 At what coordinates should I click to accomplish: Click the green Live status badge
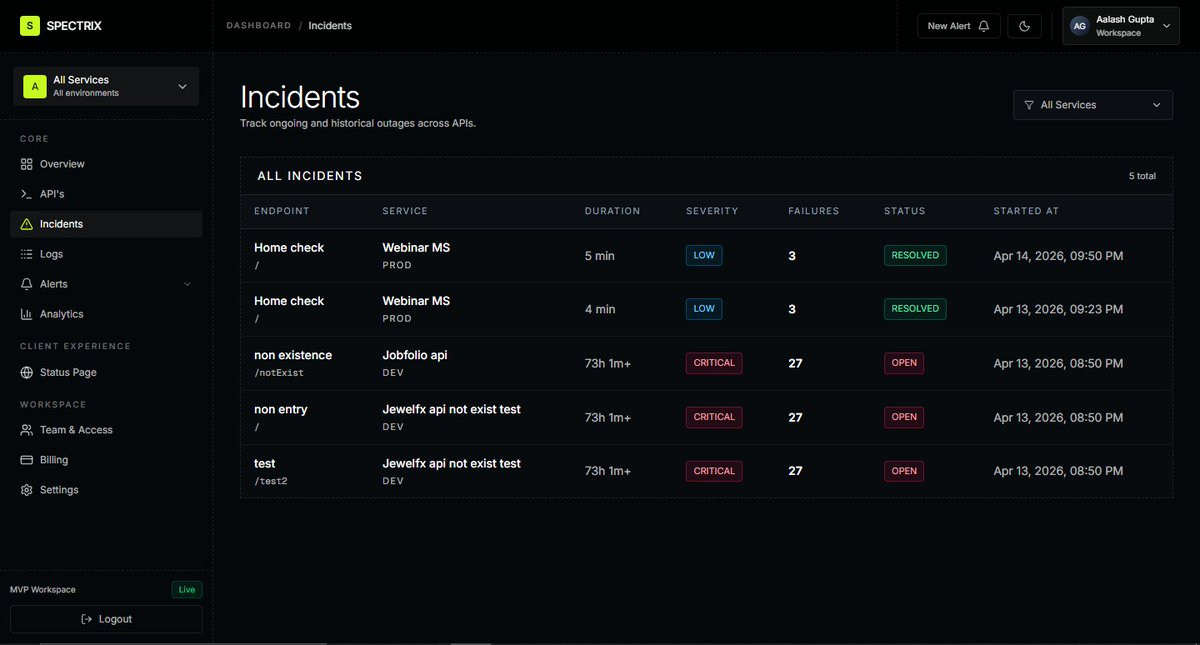pyautogui.click(x=187, y=590)
